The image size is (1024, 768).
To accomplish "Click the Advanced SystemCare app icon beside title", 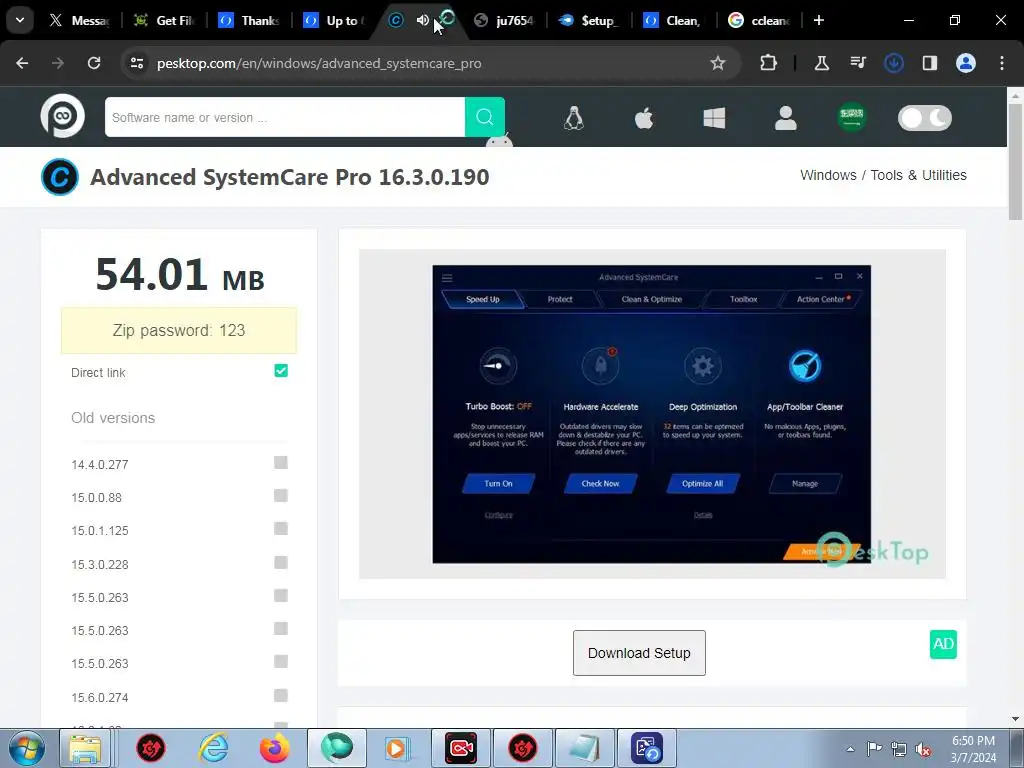I will [x=60, y=177].
